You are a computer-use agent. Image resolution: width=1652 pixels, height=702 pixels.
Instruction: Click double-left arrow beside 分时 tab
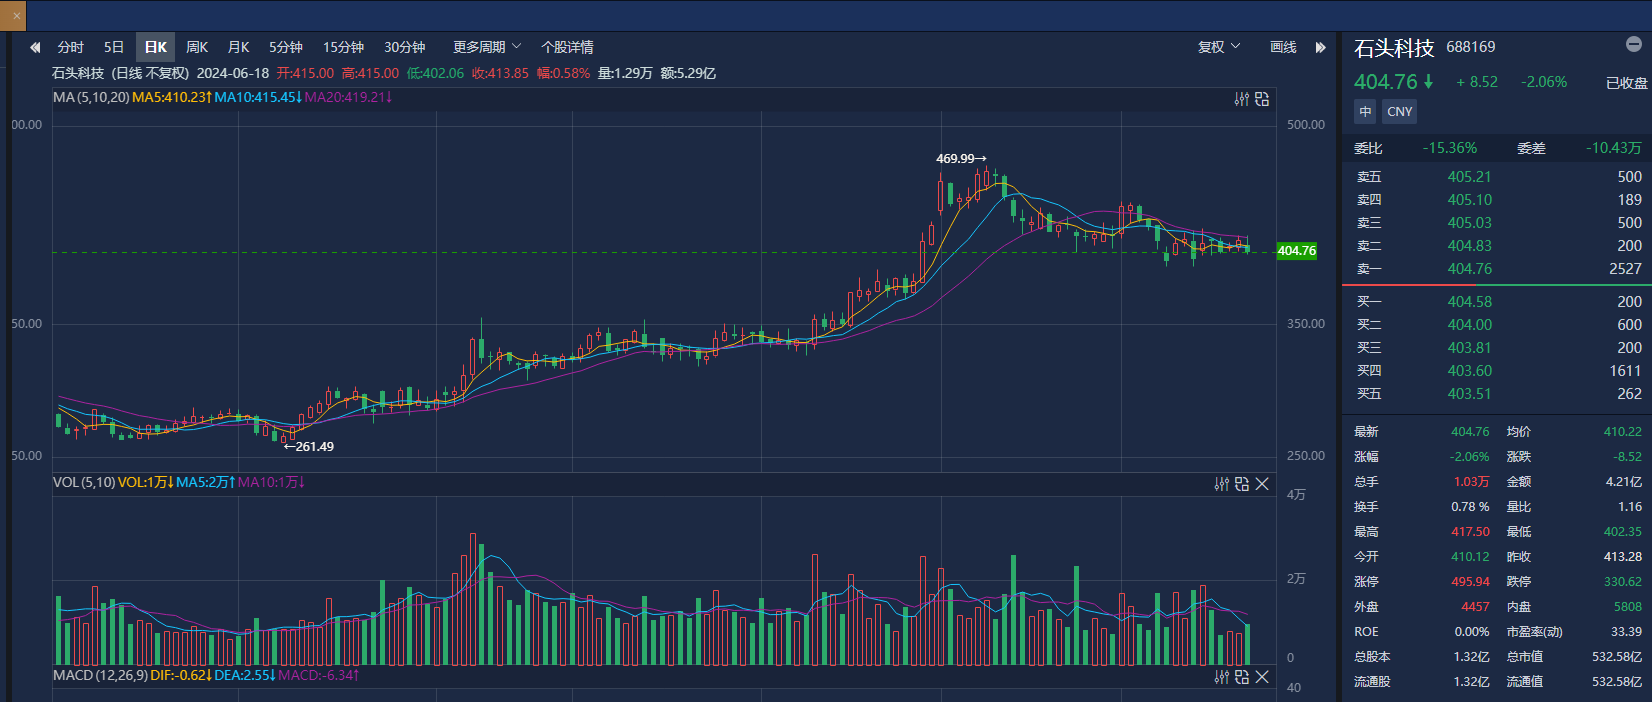[35, 47]
